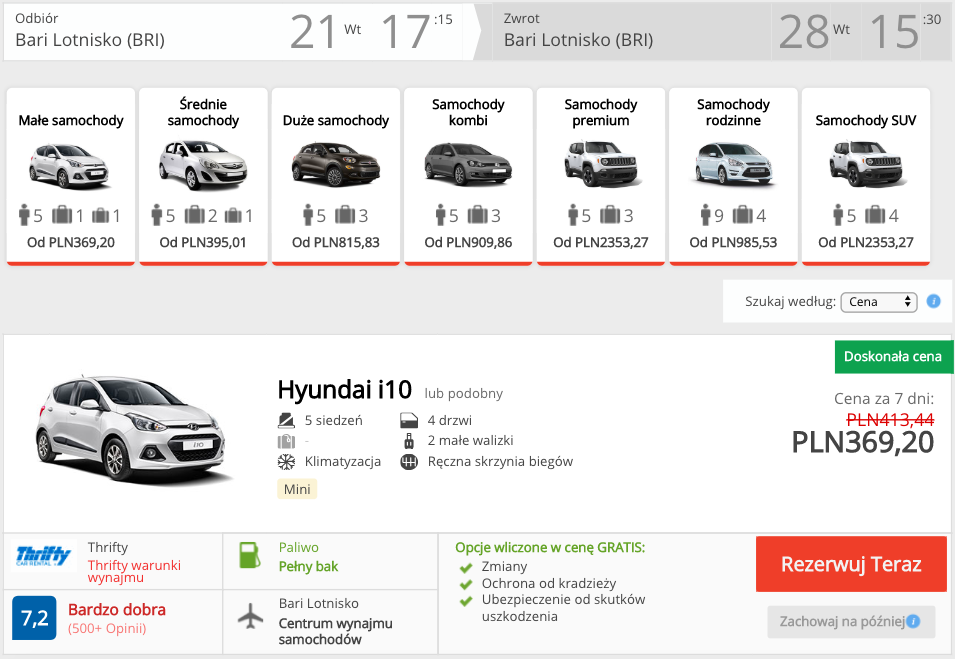The height and width of the screenshot is (659, 955).
Task: Open the Samochody rodzinne category
Action: click(733, 176)
